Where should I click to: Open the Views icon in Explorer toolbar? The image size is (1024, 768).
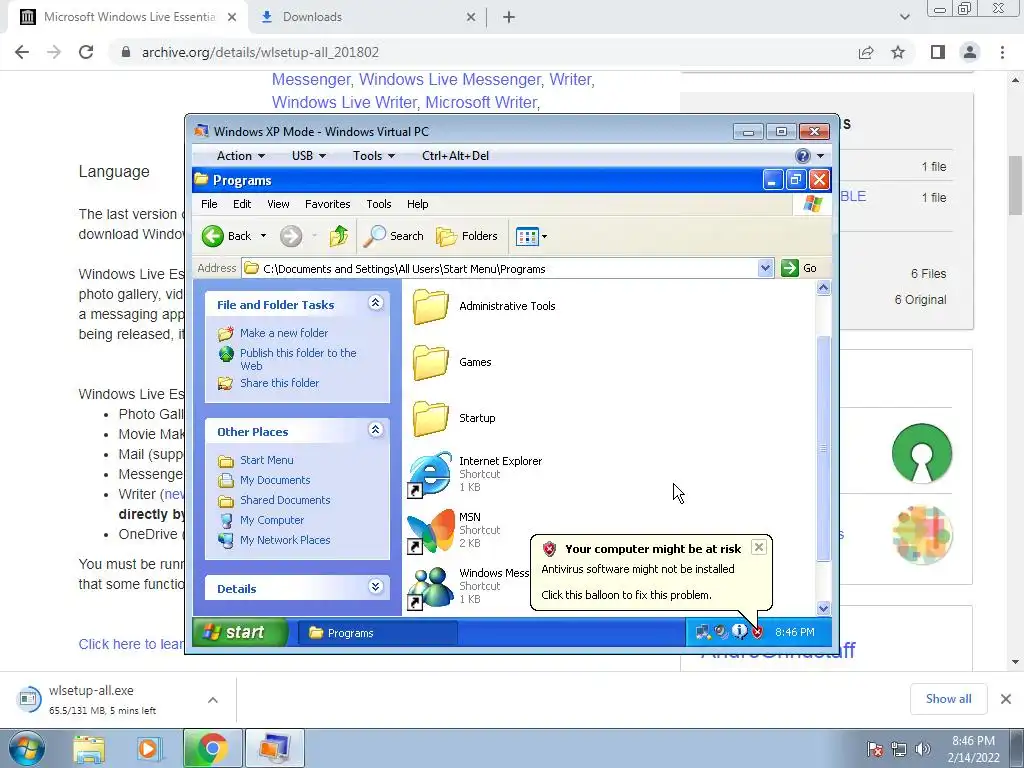pos(526,236)
